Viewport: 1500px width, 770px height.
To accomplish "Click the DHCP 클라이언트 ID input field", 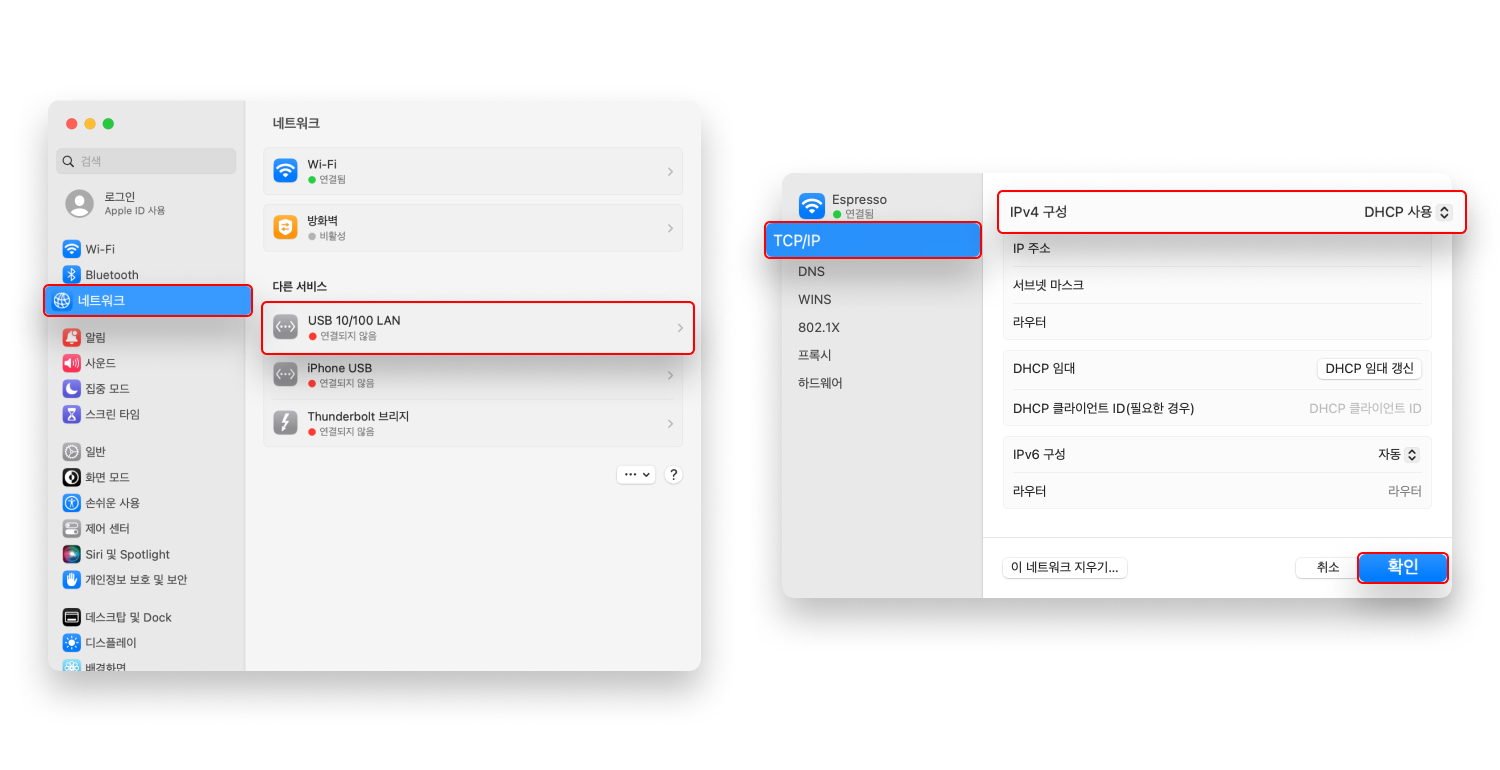I will click(1364, 408).
